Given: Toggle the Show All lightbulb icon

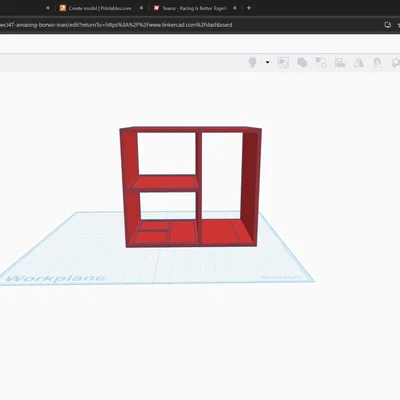Looking at the screenshot, I should coord(253,62).
